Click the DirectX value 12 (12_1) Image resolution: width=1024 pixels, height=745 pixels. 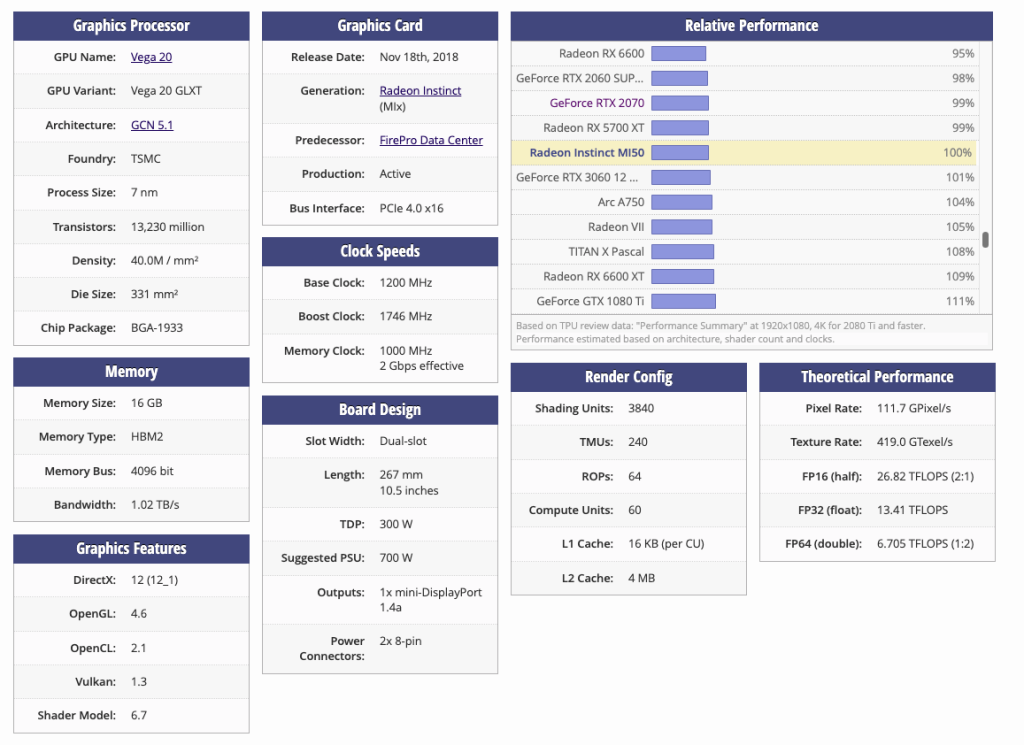pyautogui.click(x=154, y=580)
